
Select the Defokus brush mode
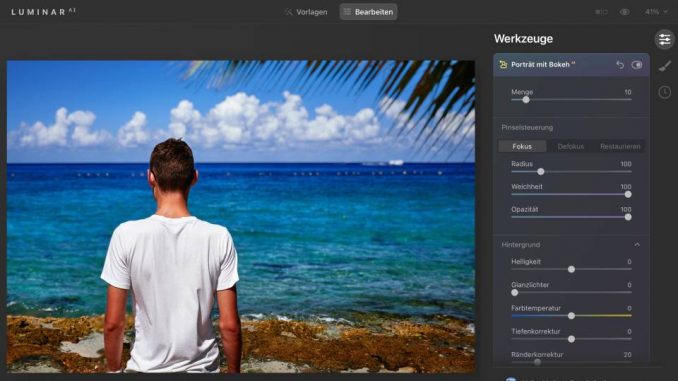pos(571,147)
